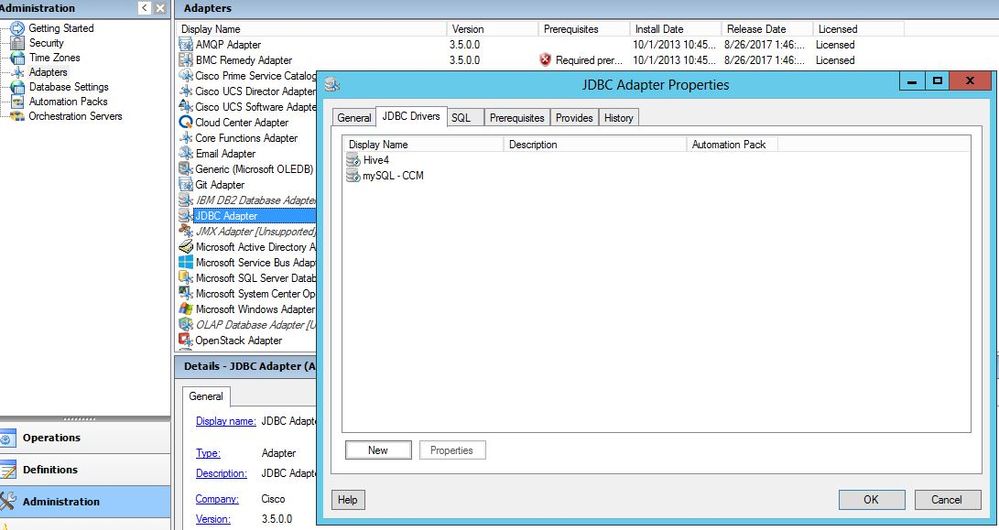Open the Operations navigation section
This screenshot has width=999, height=530.
[x=85, y=438]
